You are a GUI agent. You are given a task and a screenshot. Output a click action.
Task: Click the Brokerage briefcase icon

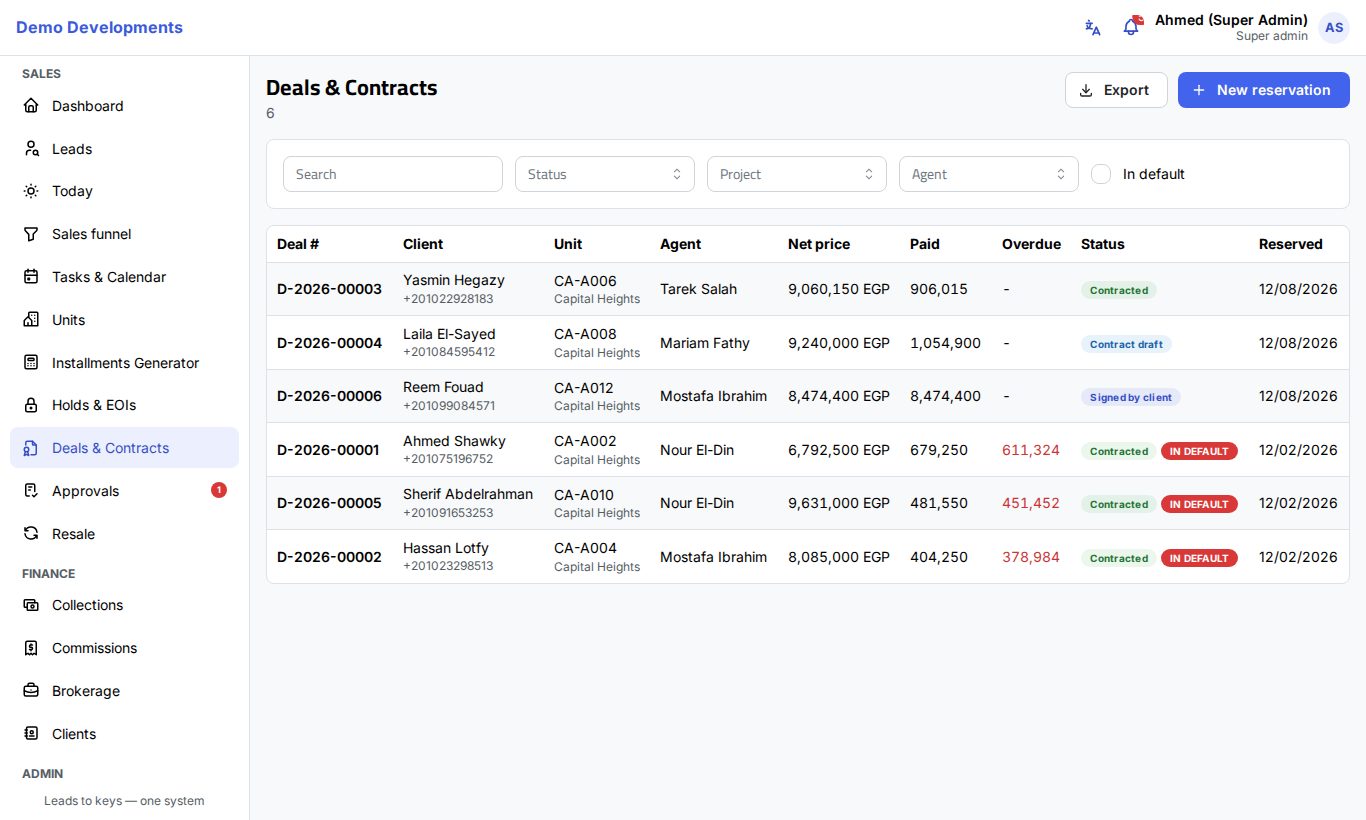pos(31,691)
